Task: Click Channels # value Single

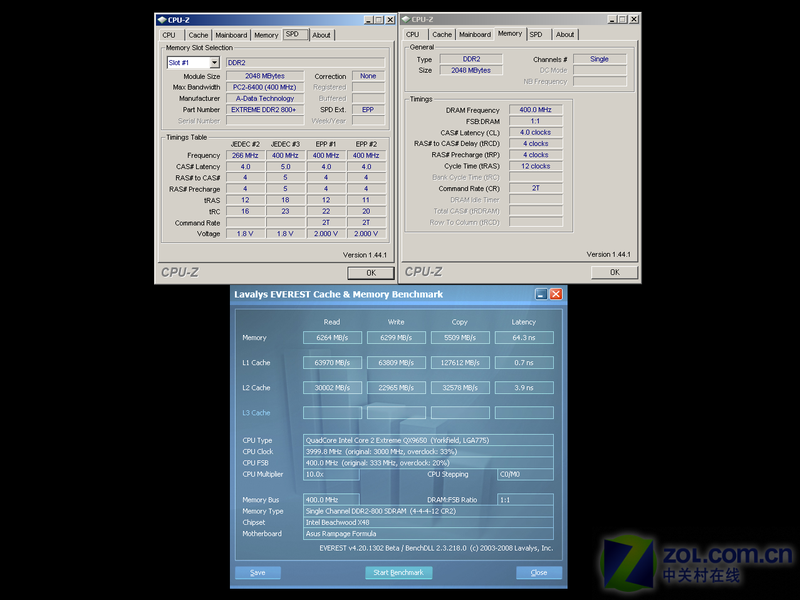Action: (599, 59)
